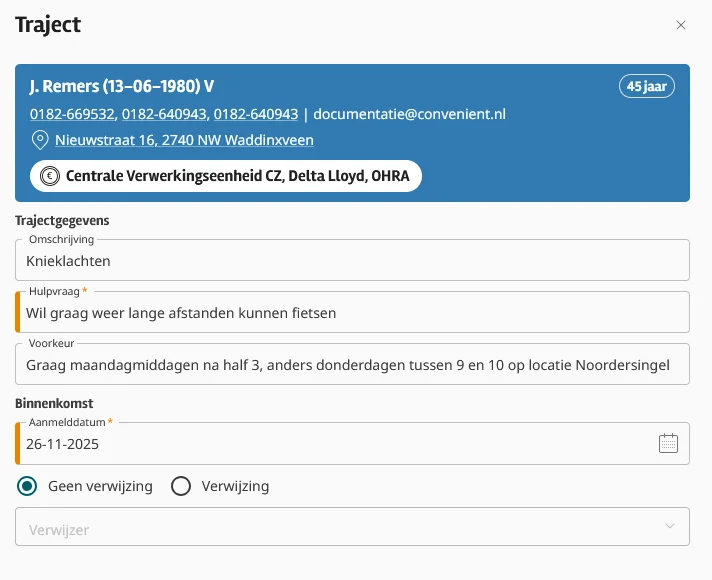Click patient name J. Remers header

coord(122,86)
